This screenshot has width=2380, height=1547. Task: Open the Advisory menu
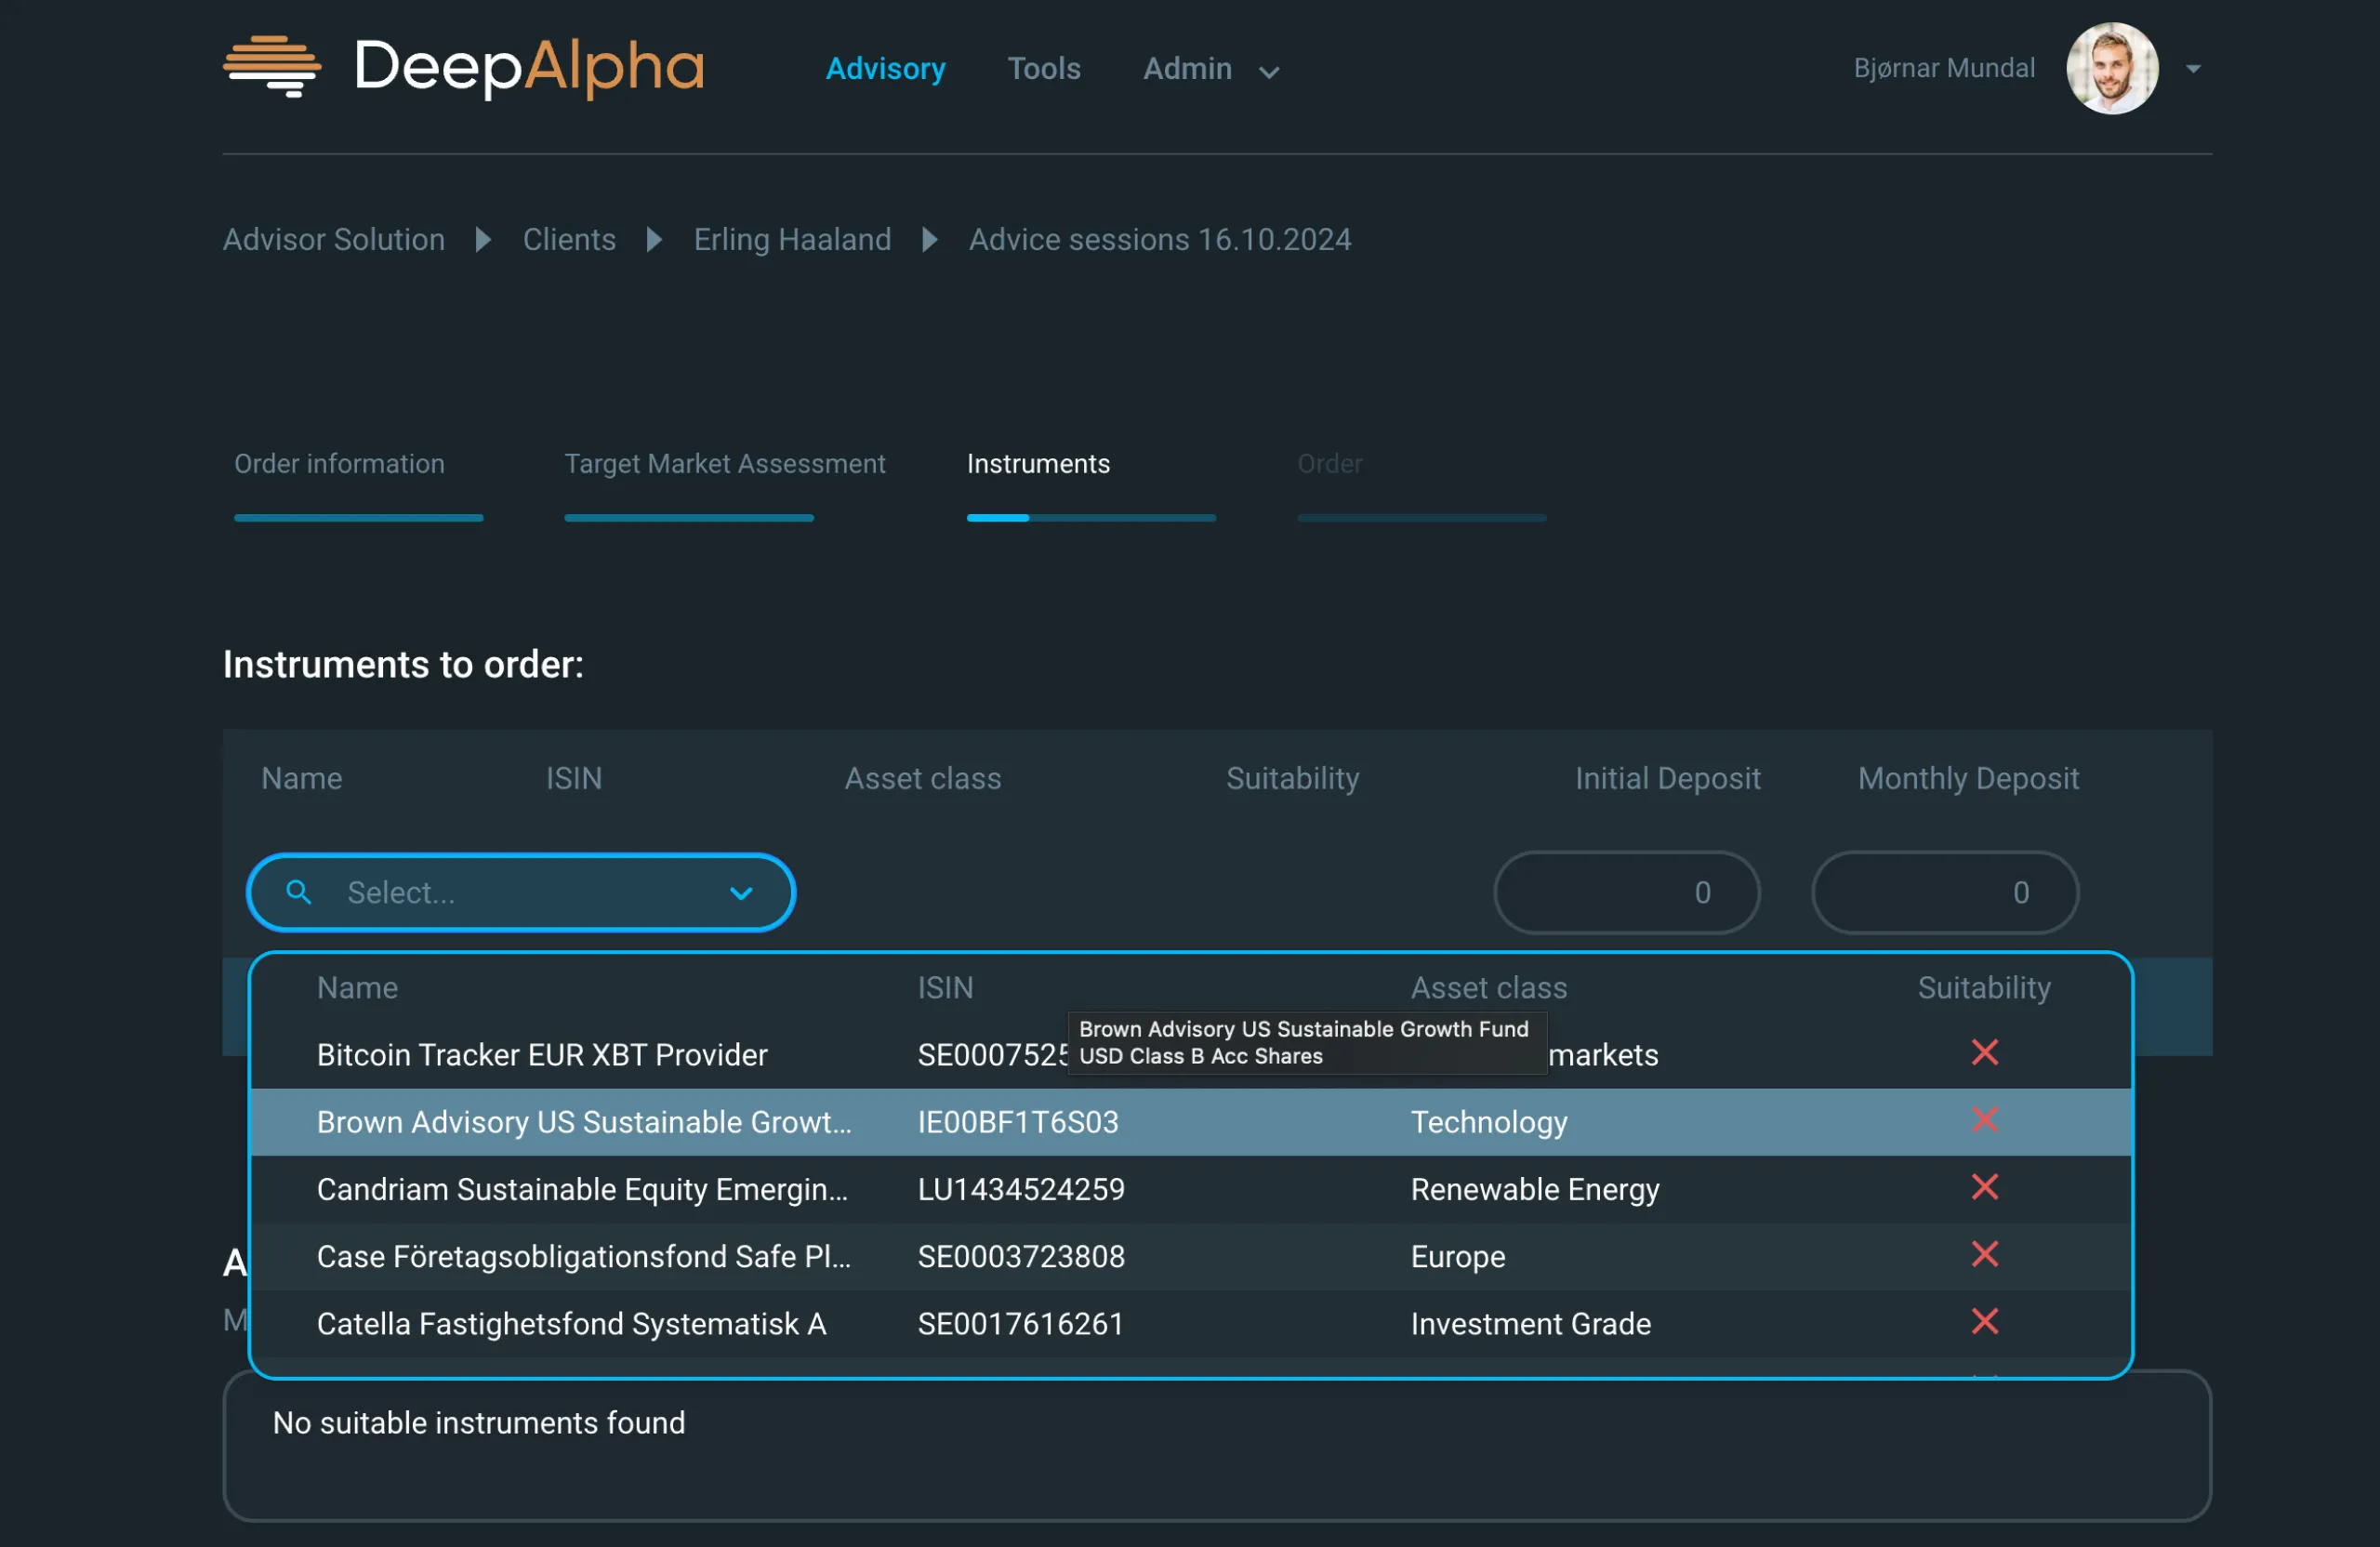coord(885,68)
